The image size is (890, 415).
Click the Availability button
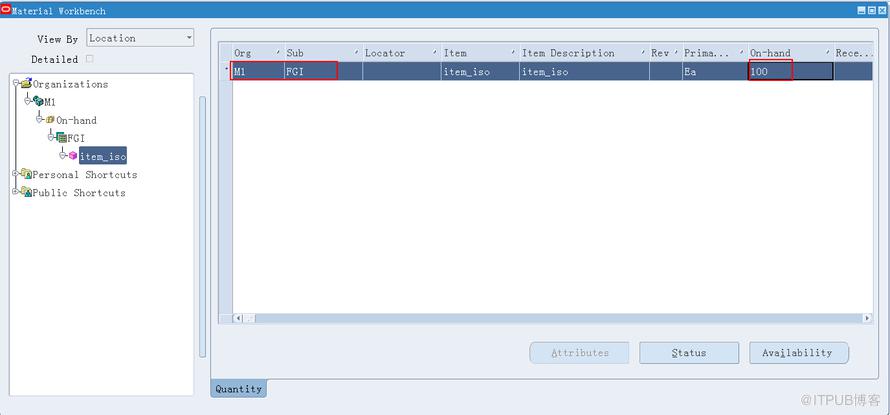(x=799, y=353)
